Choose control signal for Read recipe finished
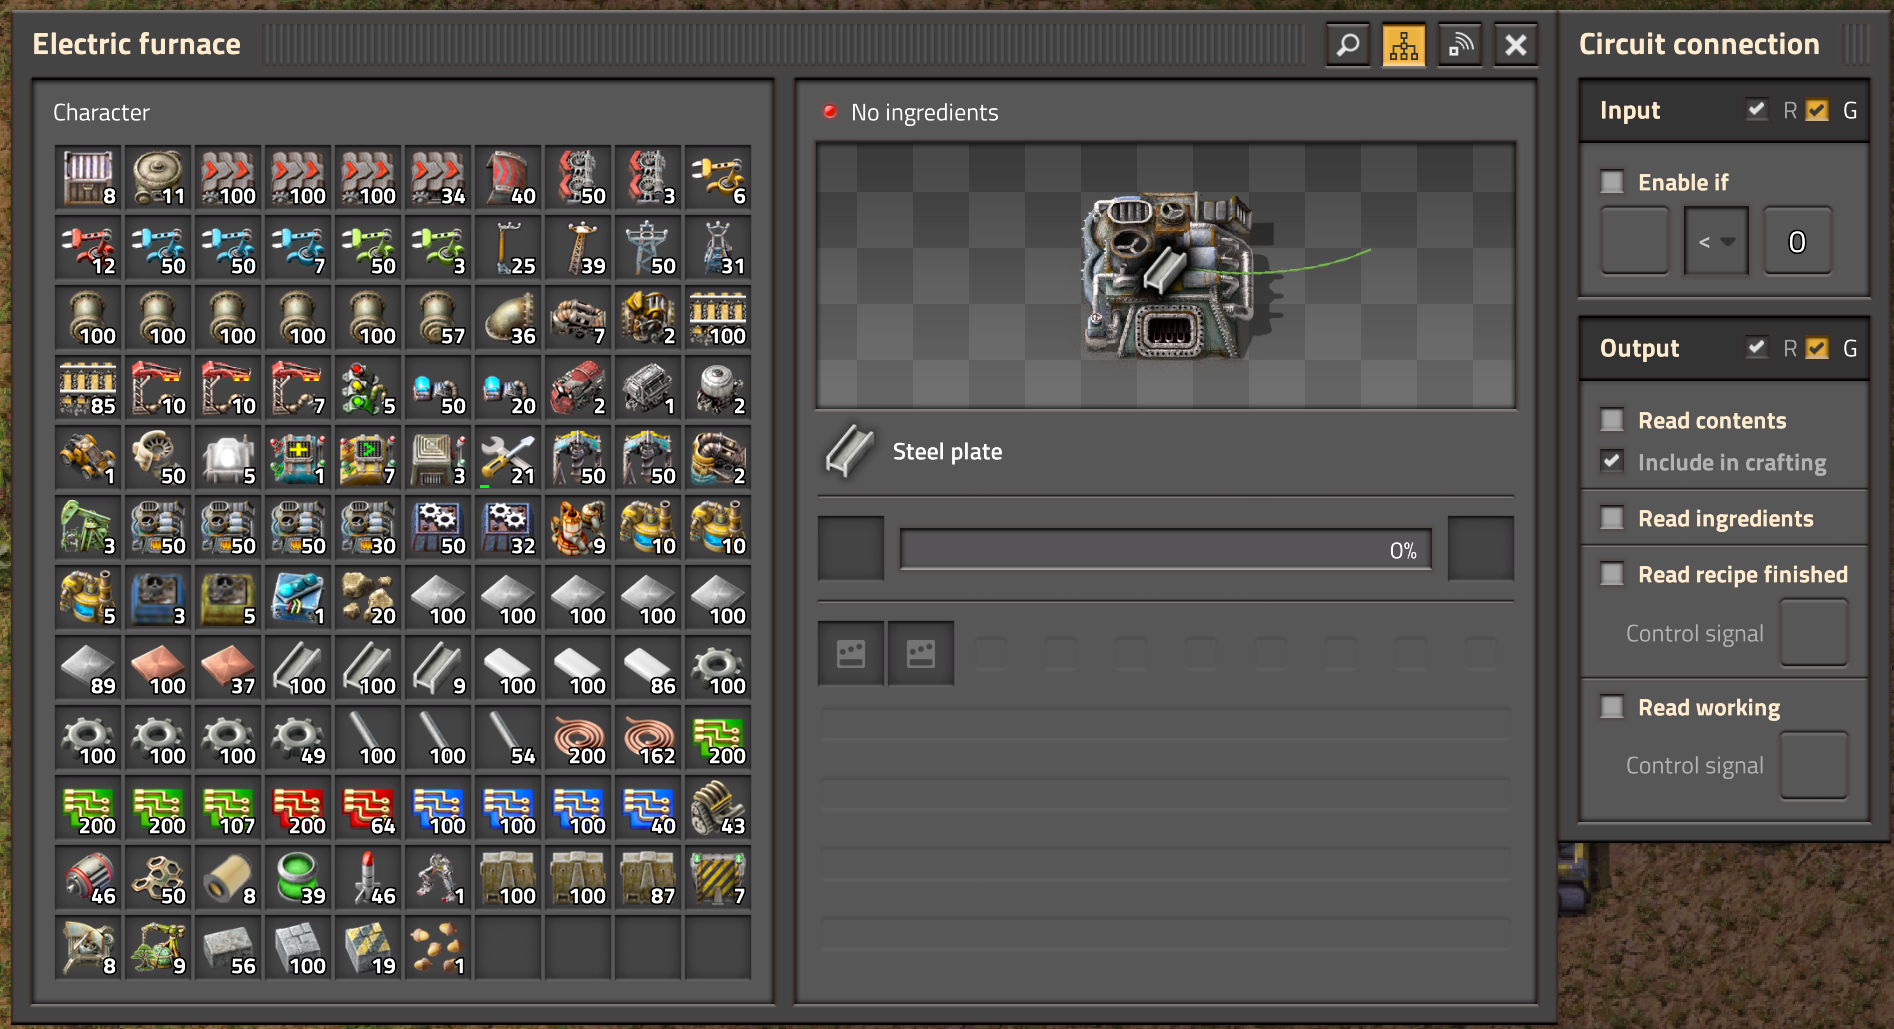This screenshot has width=1894, height=1029. (x=1814, y=633)
